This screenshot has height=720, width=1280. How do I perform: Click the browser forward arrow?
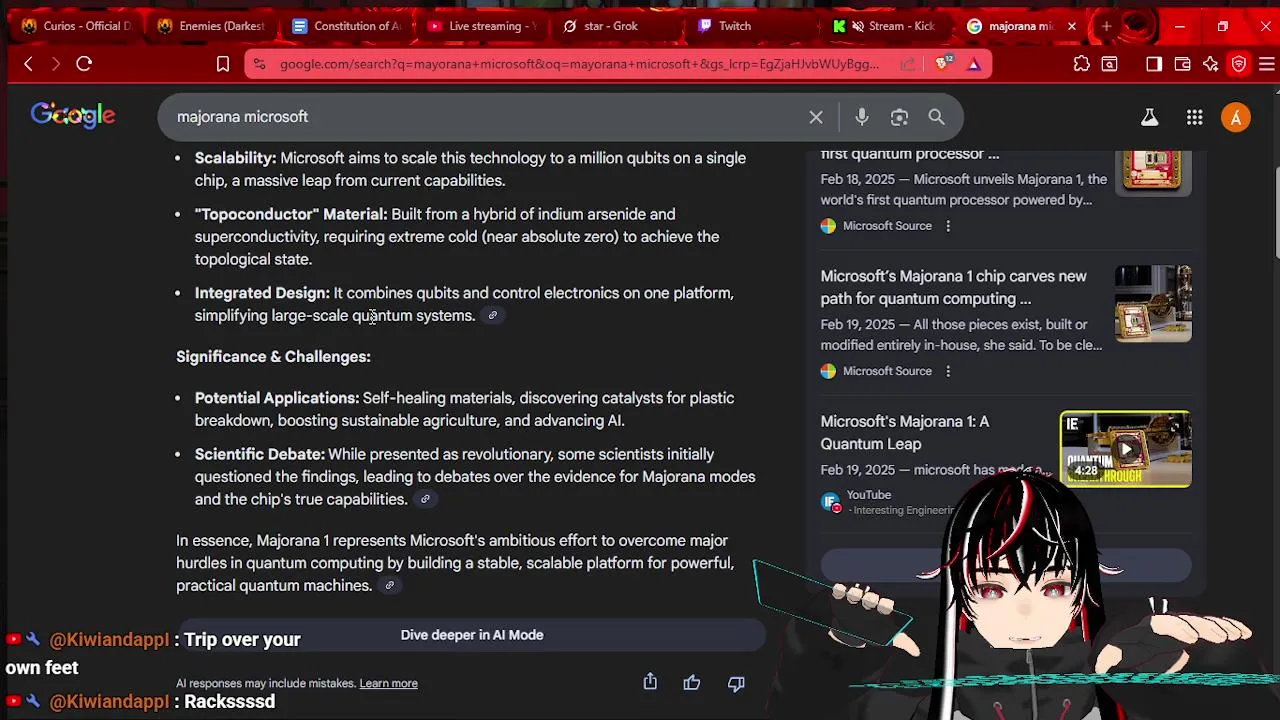pos(56,64)
